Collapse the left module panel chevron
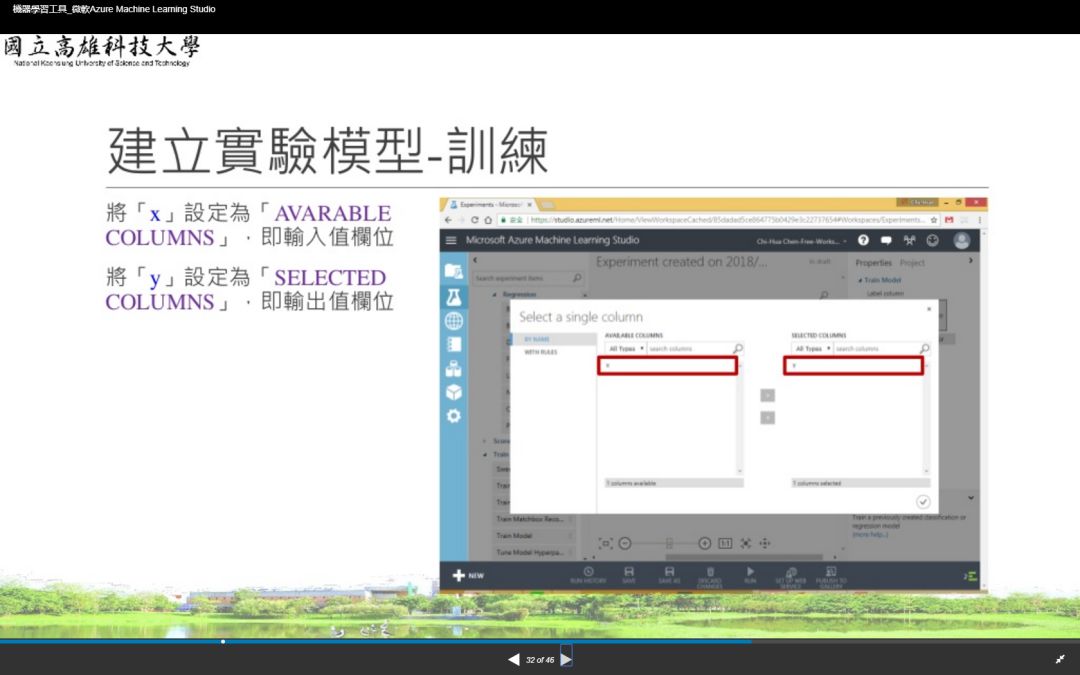The height and width of the screenshot is (675, 1080). [475, 260]
